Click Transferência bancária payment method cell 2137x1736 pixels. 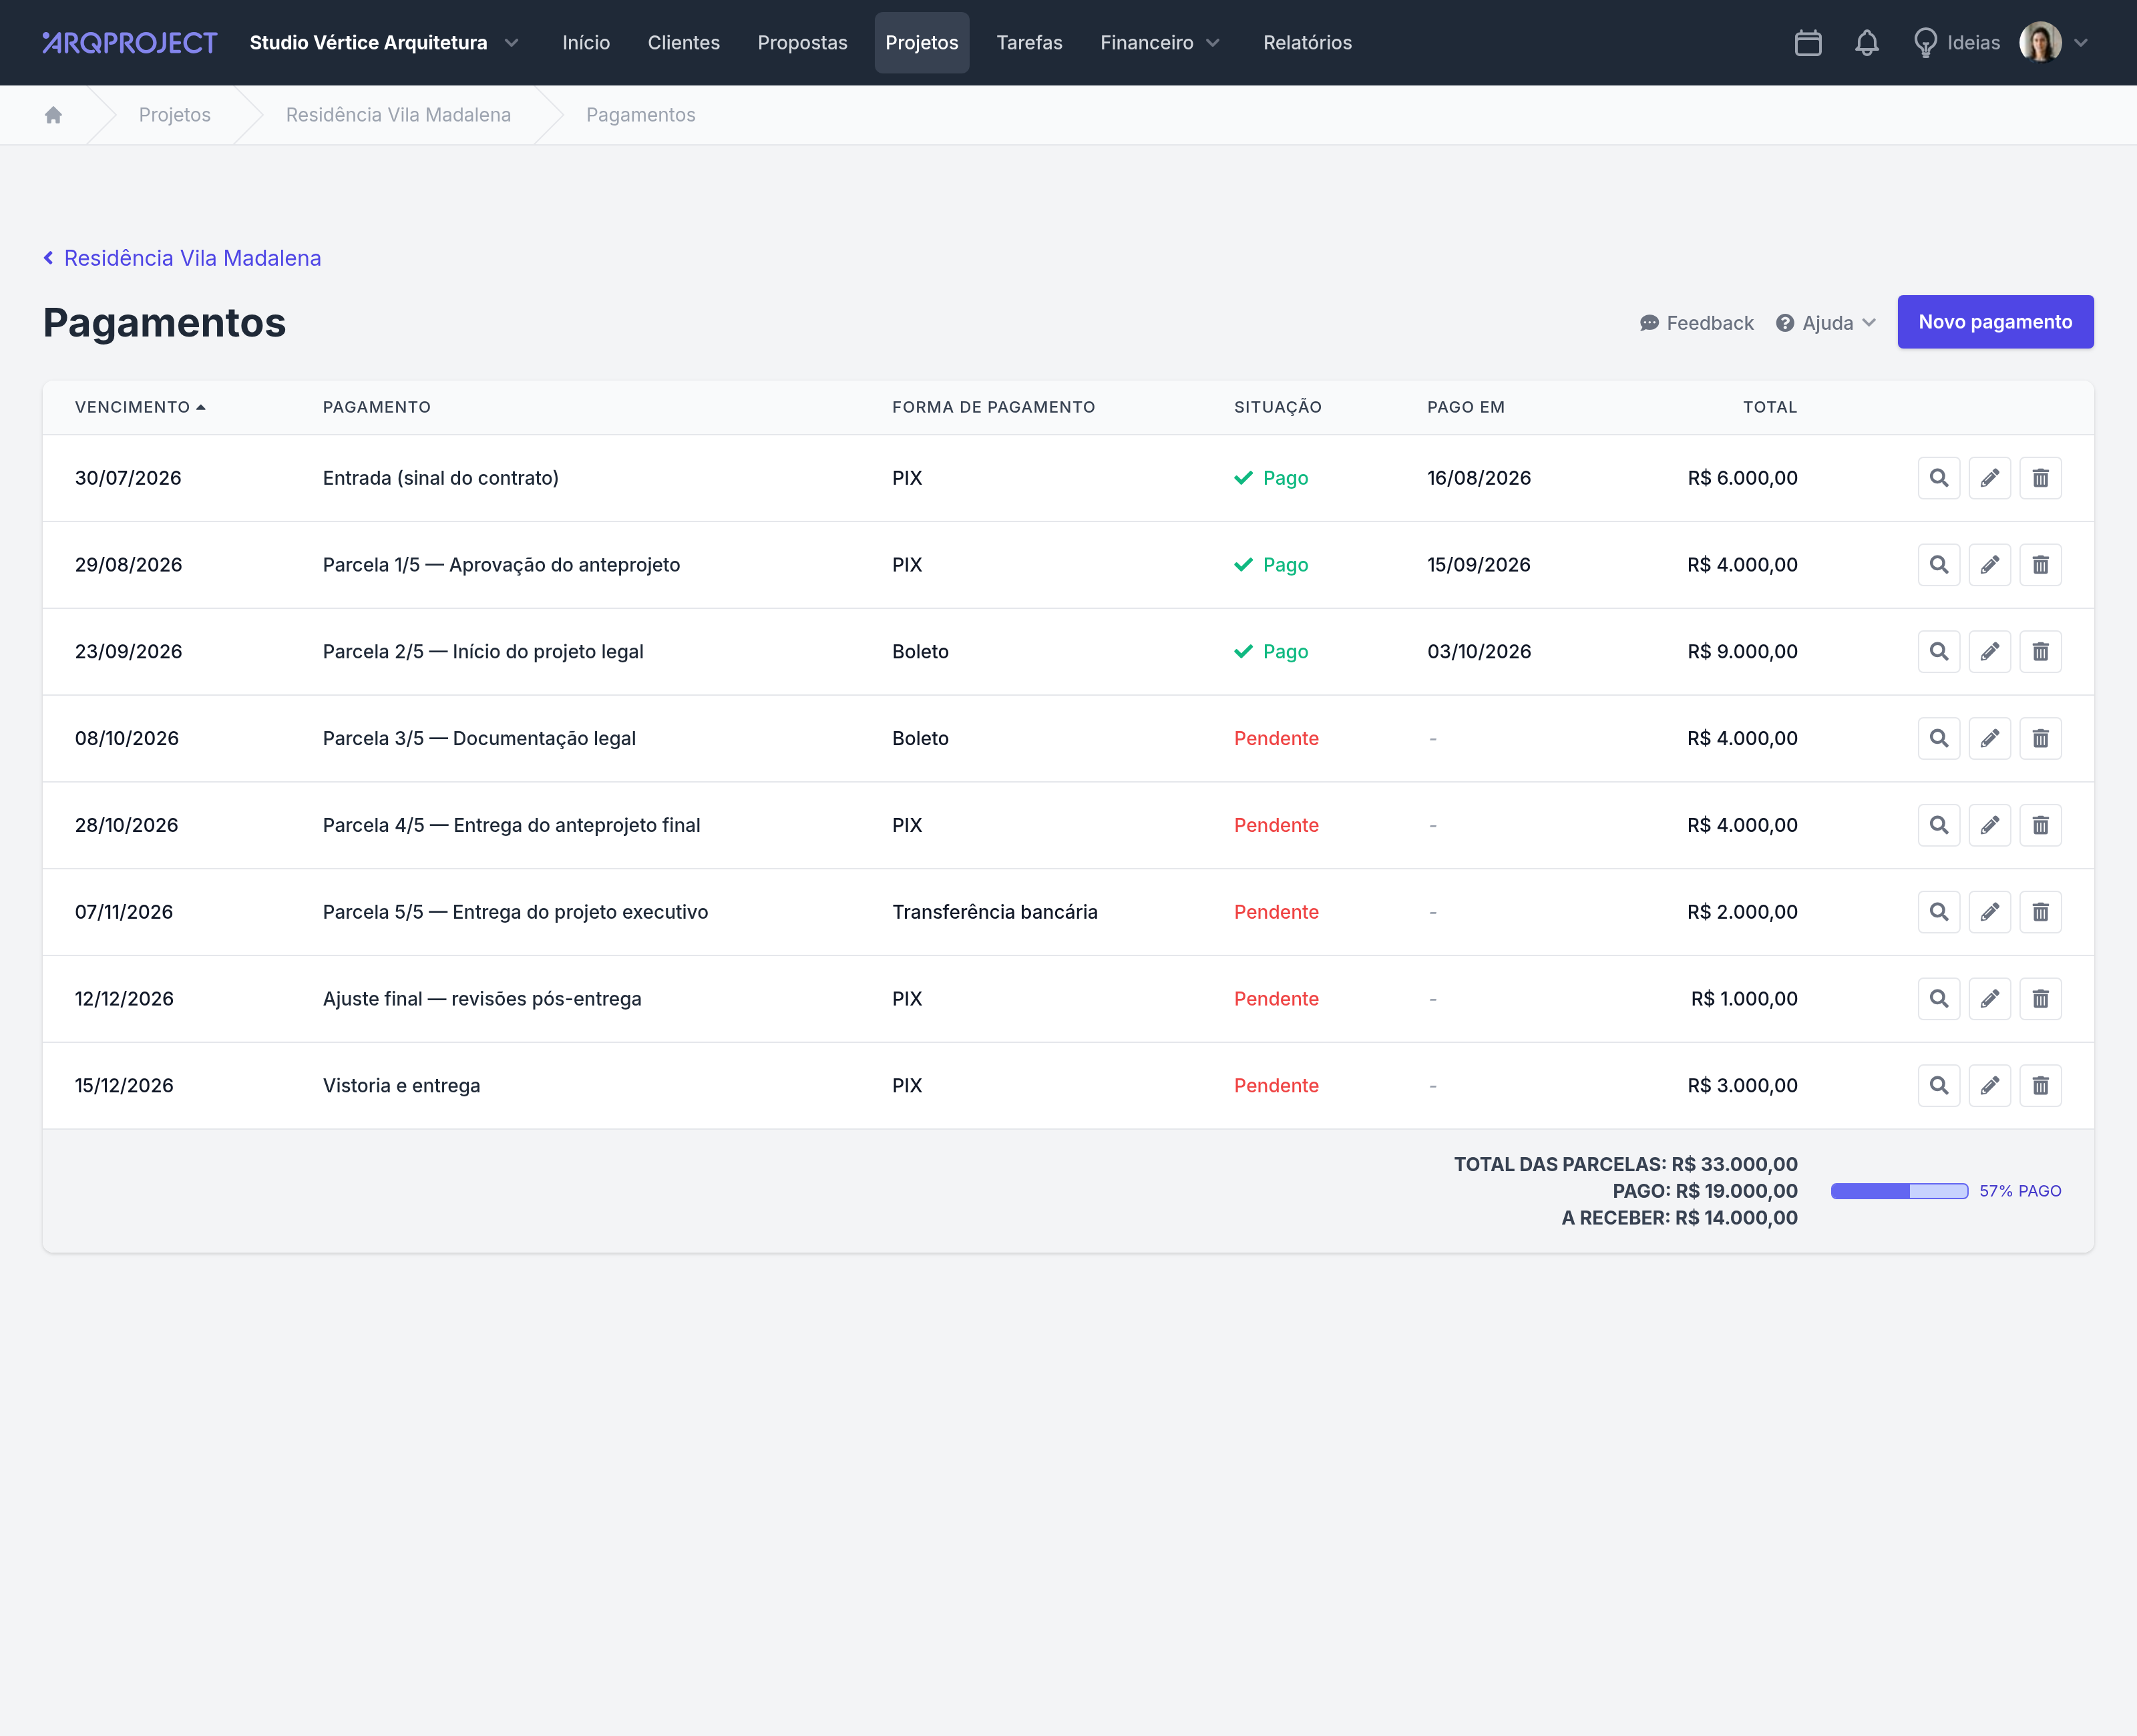click(x=995, y=912)
